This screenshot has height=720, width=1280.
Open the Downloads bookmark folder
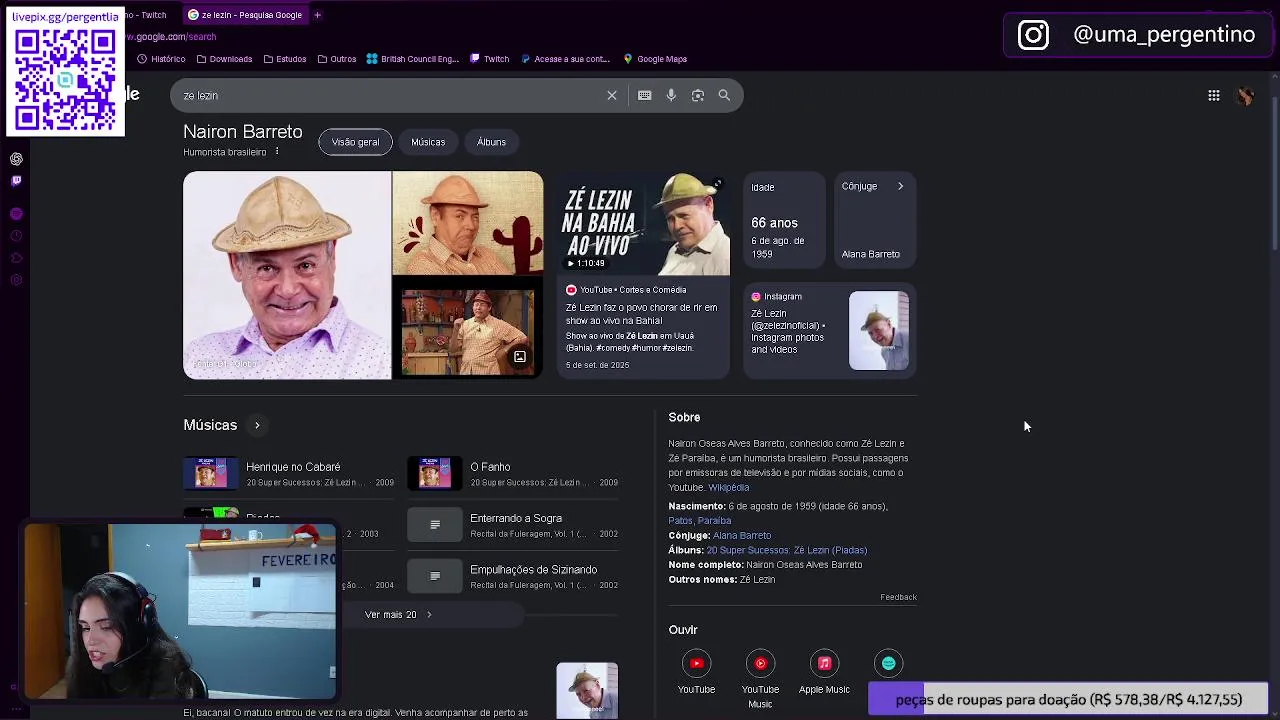pos(224,59)
